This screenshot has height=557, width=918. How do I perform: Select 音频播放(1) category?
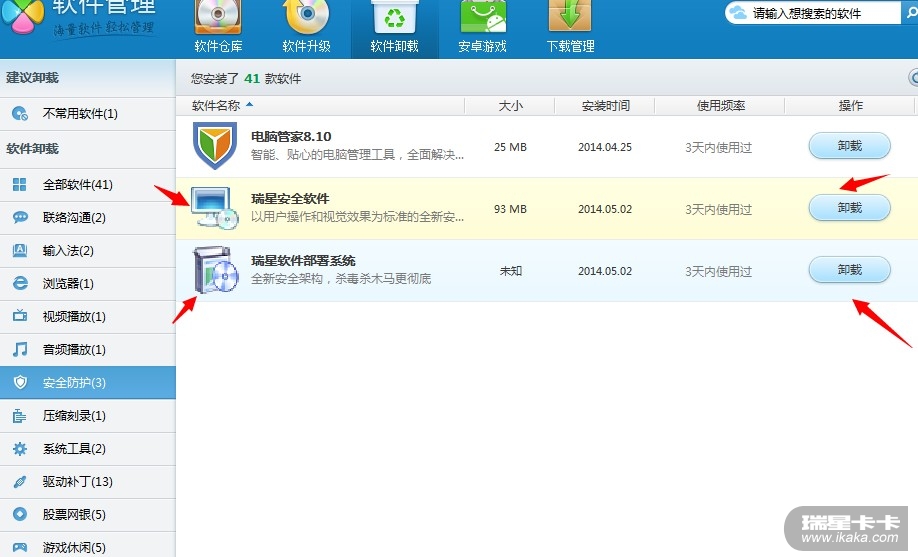88,350
